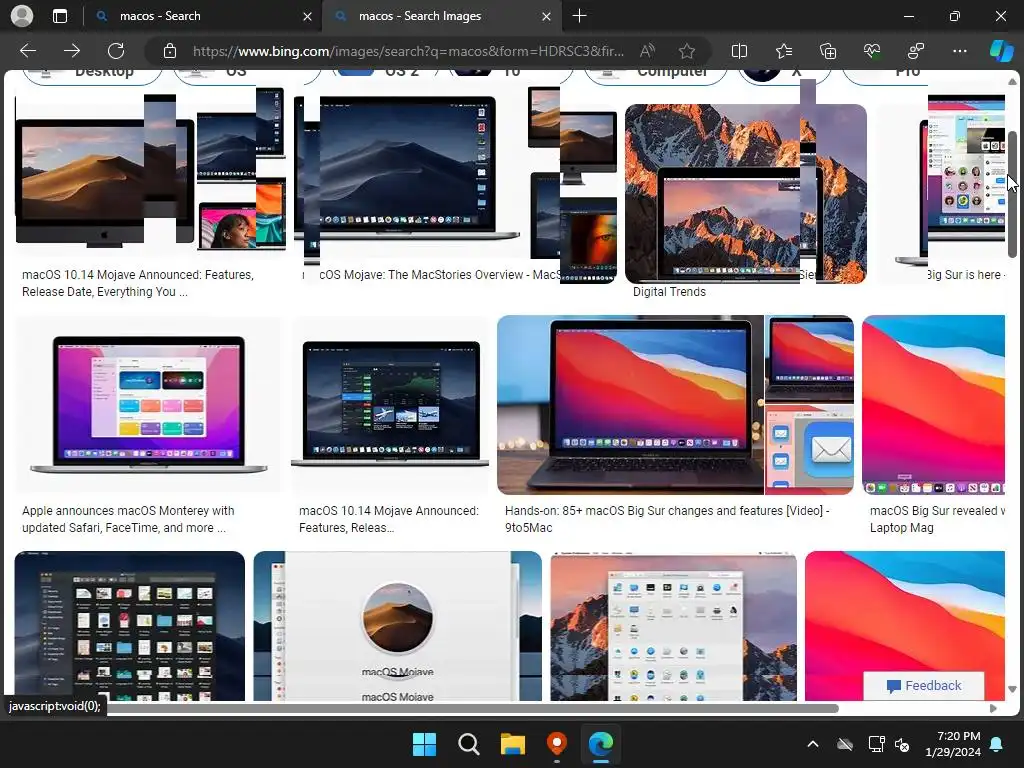Image resolution: width=1024 pixels, height=768 pixels.
Task: Open Collections panel
Action: (x=827, y=51)
